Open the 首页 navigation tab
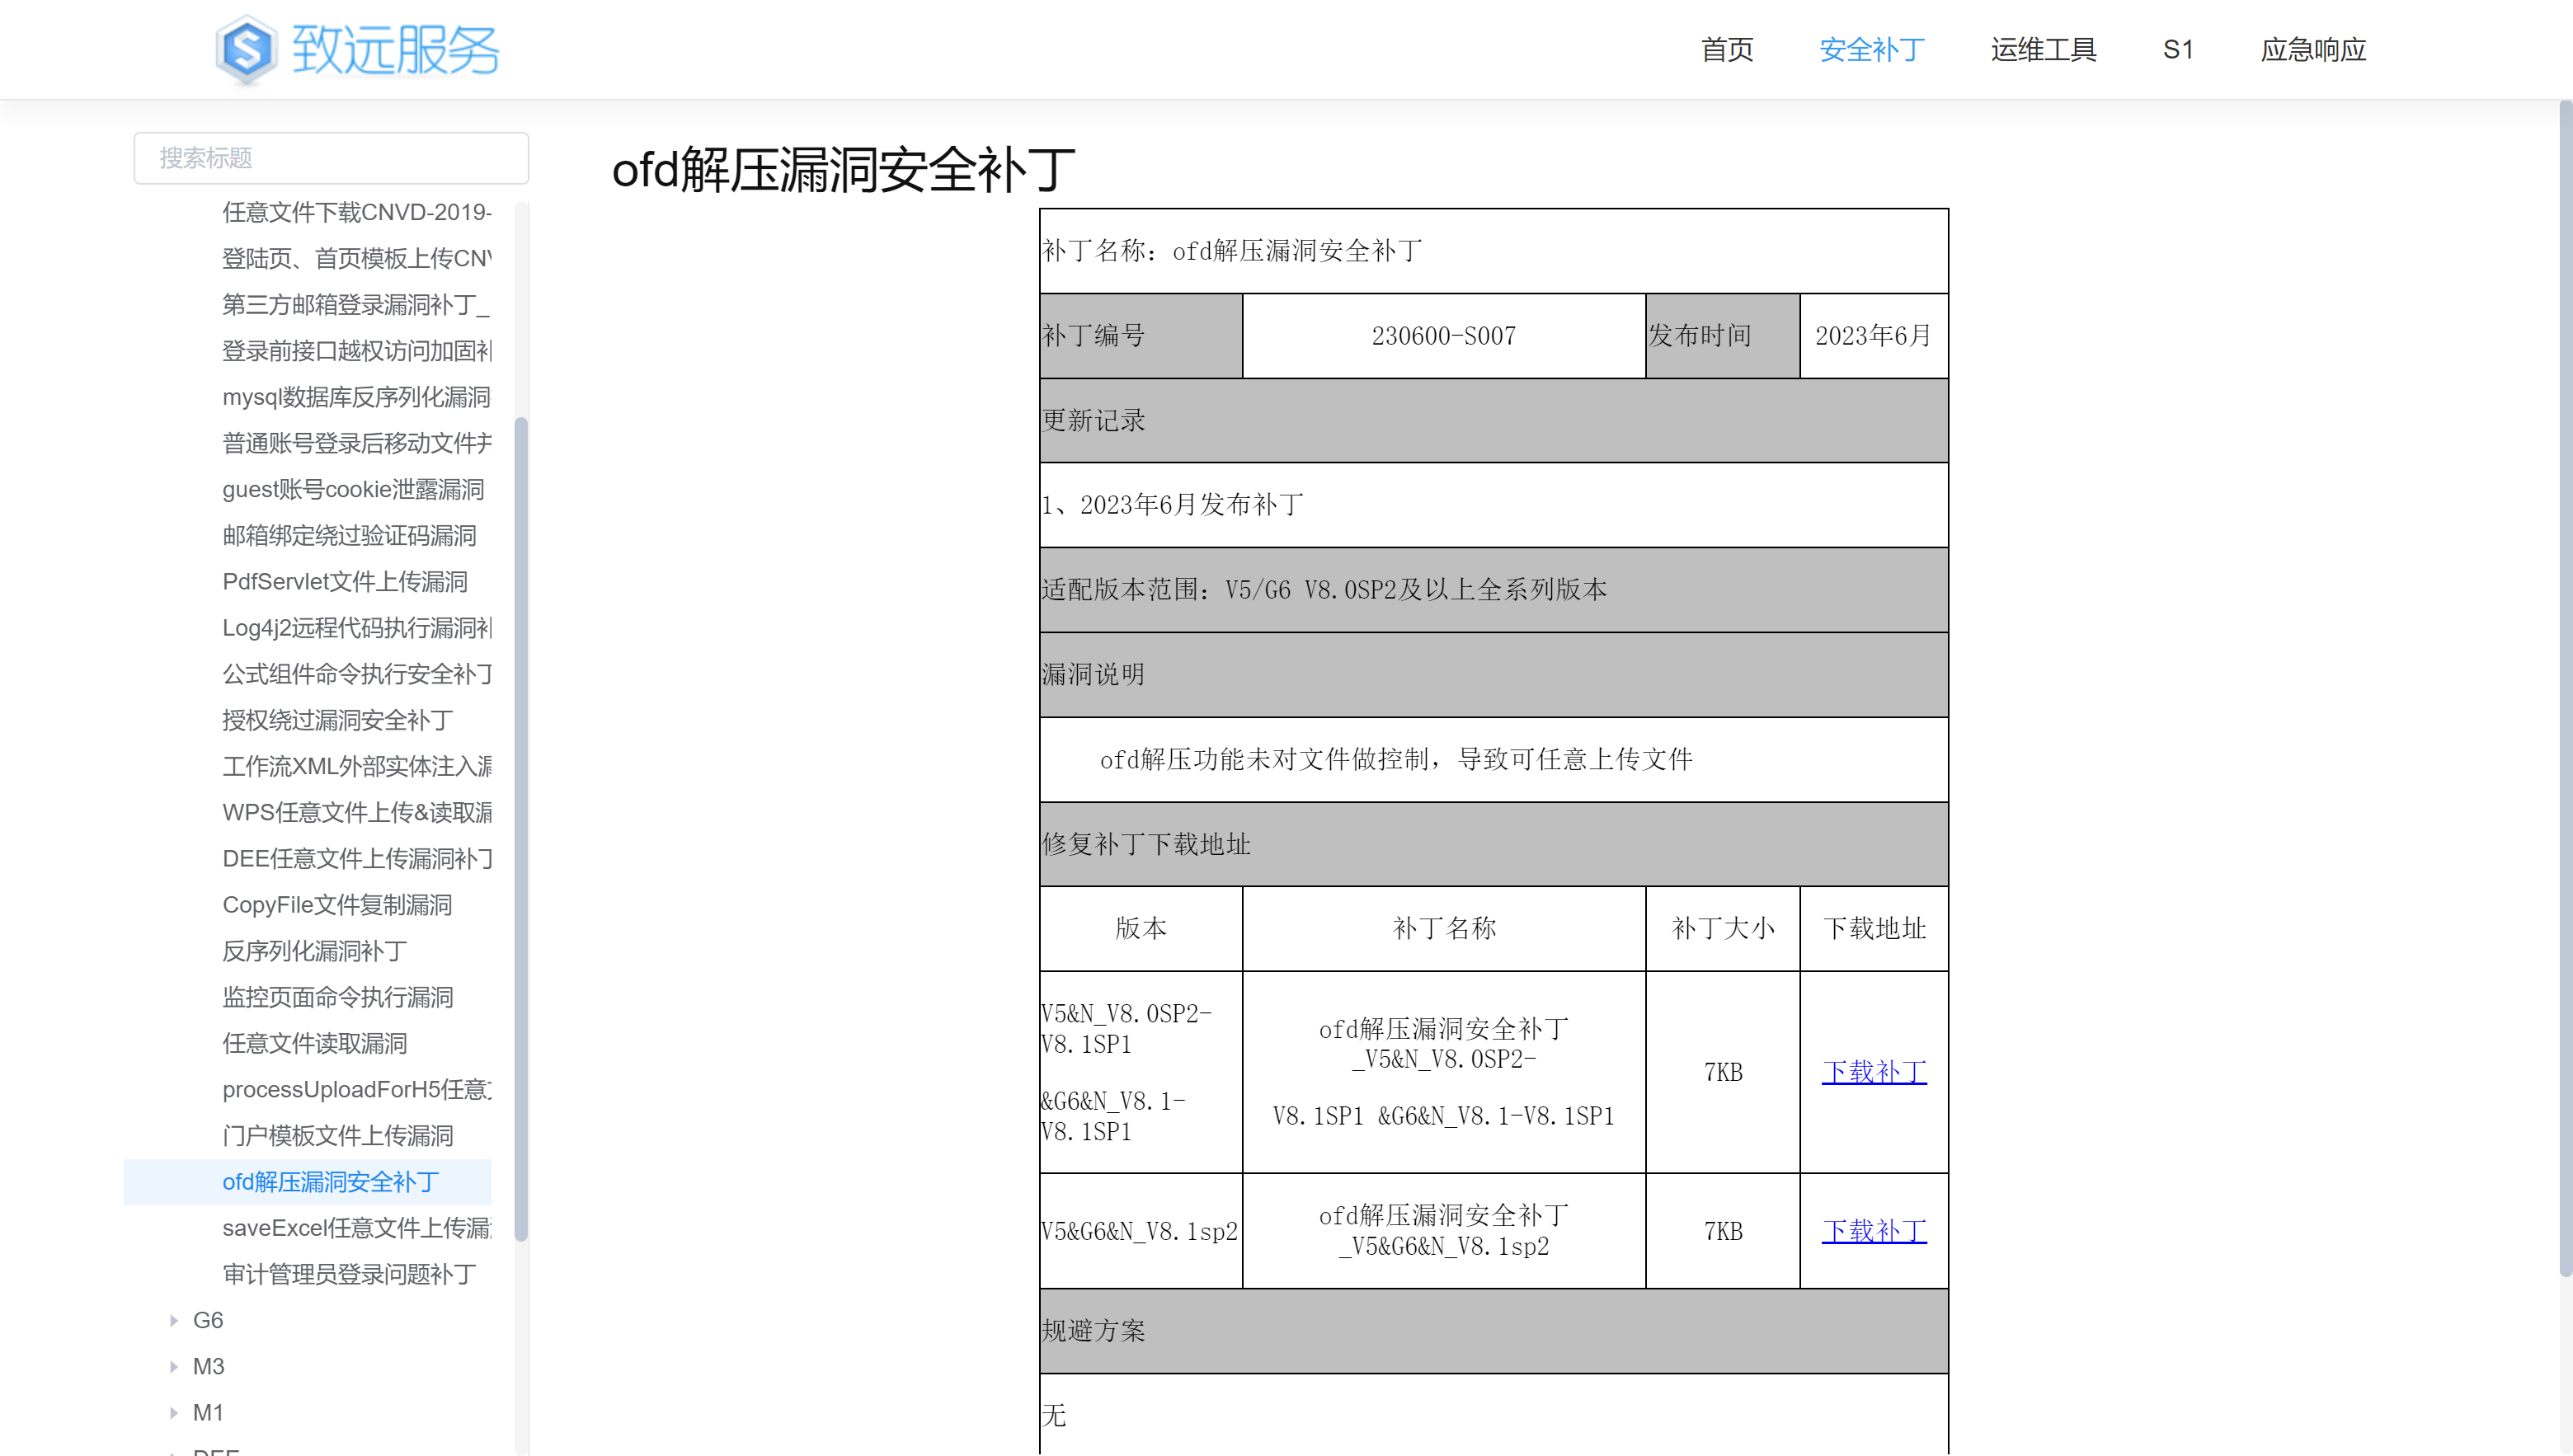This screenshot has height=1456, width=2573. coord(1726,49)
